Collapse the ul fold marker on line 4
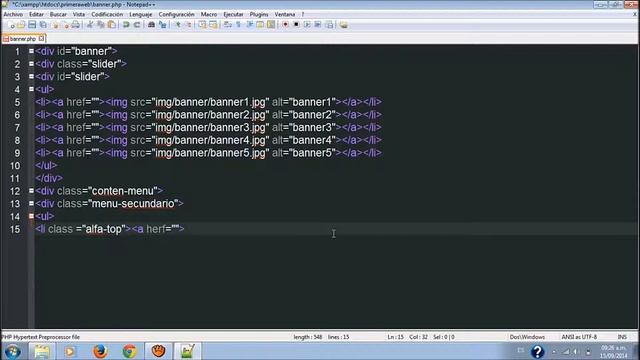 tap(31, 89)
